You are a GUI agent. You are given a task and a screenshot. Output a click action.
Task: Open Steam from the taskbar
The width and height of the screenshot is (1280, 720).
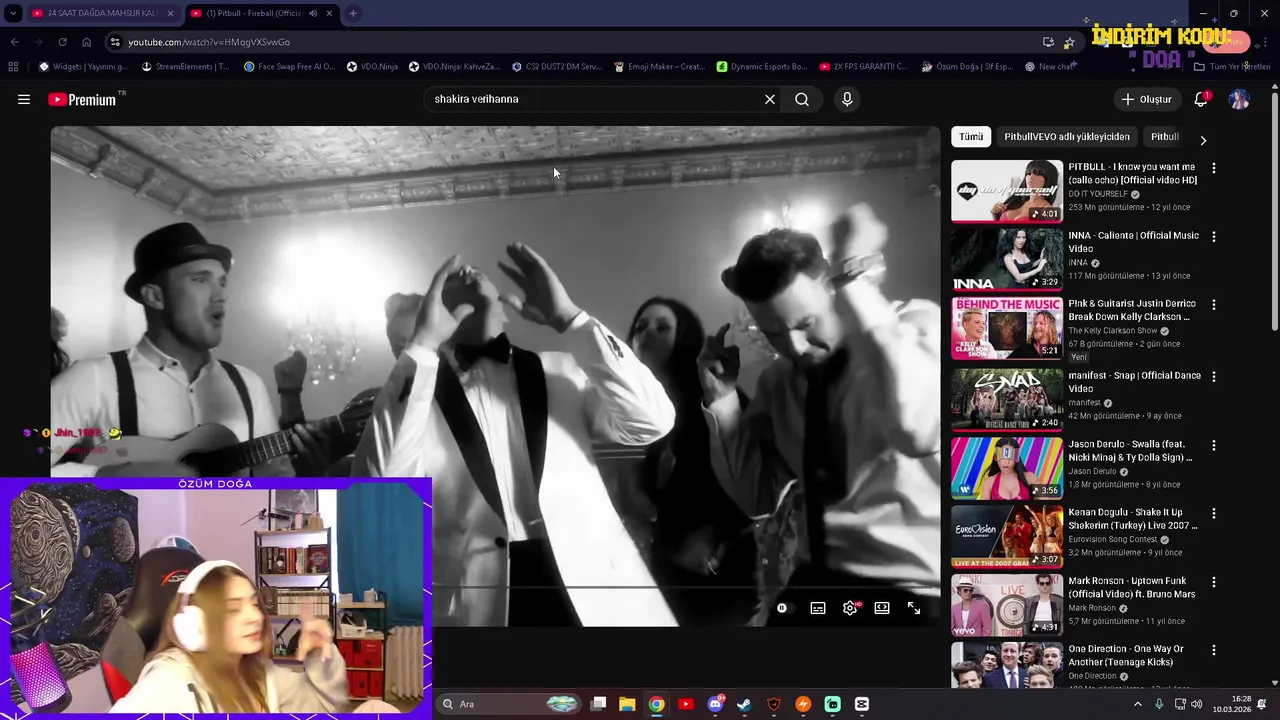pyautogui.click(x=744, y=704)
